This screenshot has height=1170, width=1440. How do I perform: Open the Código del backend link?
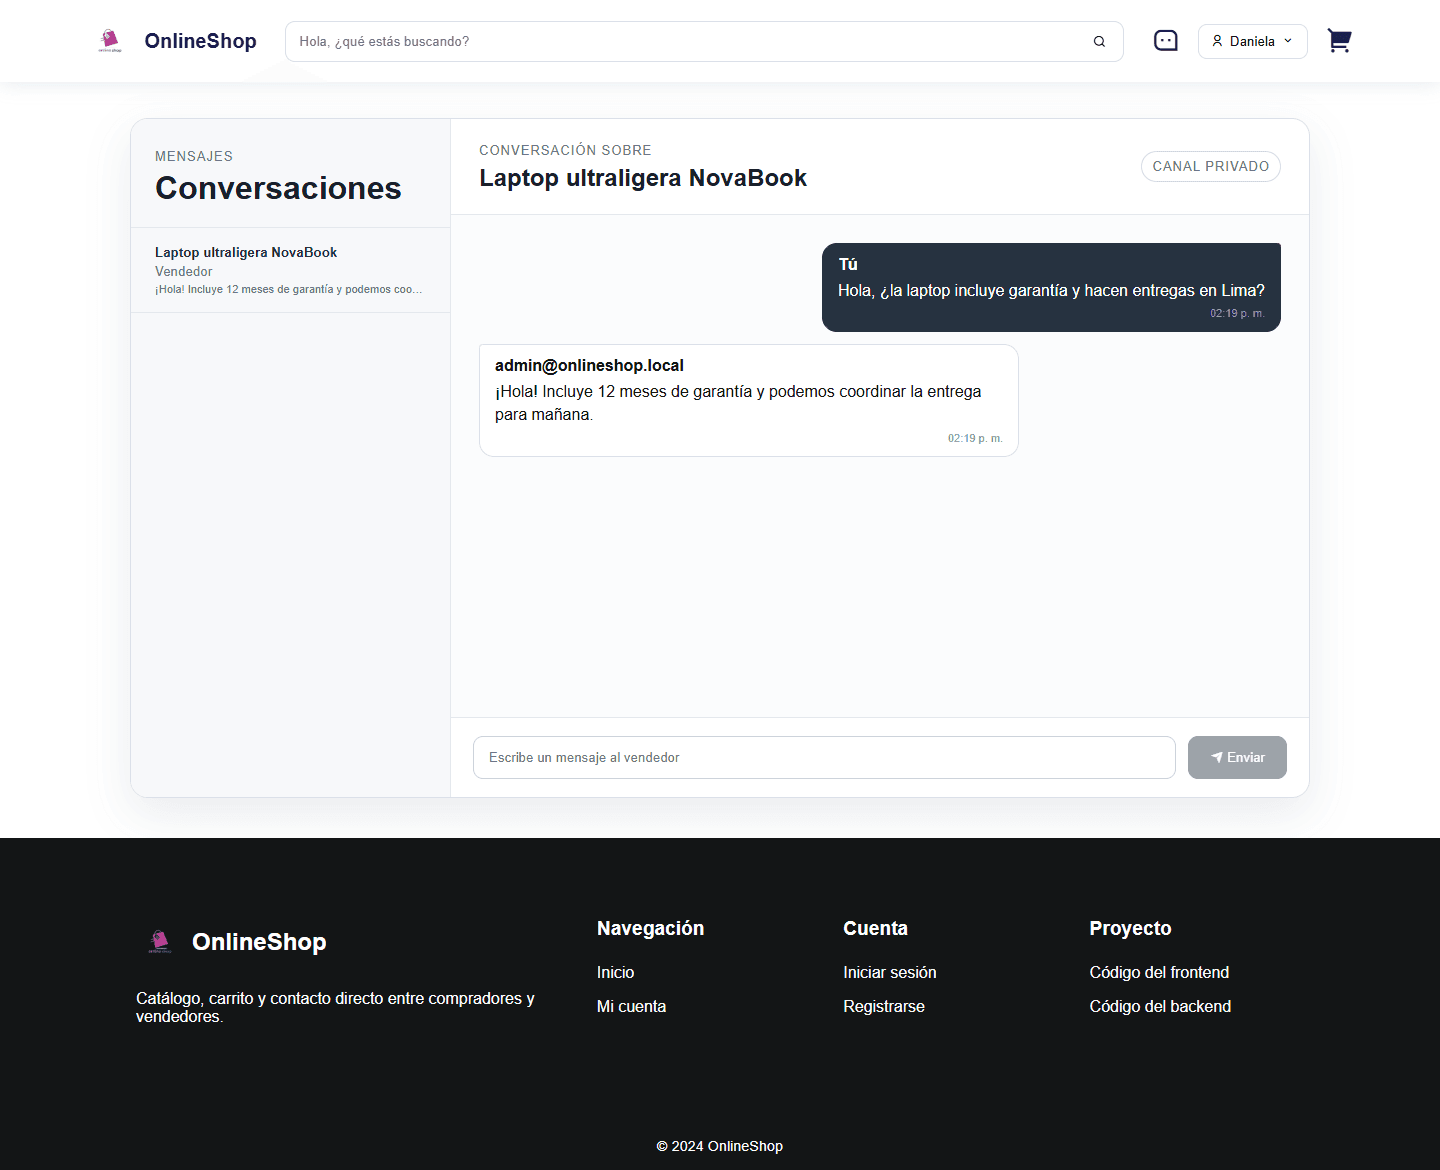click(x=1160, y=1006)
